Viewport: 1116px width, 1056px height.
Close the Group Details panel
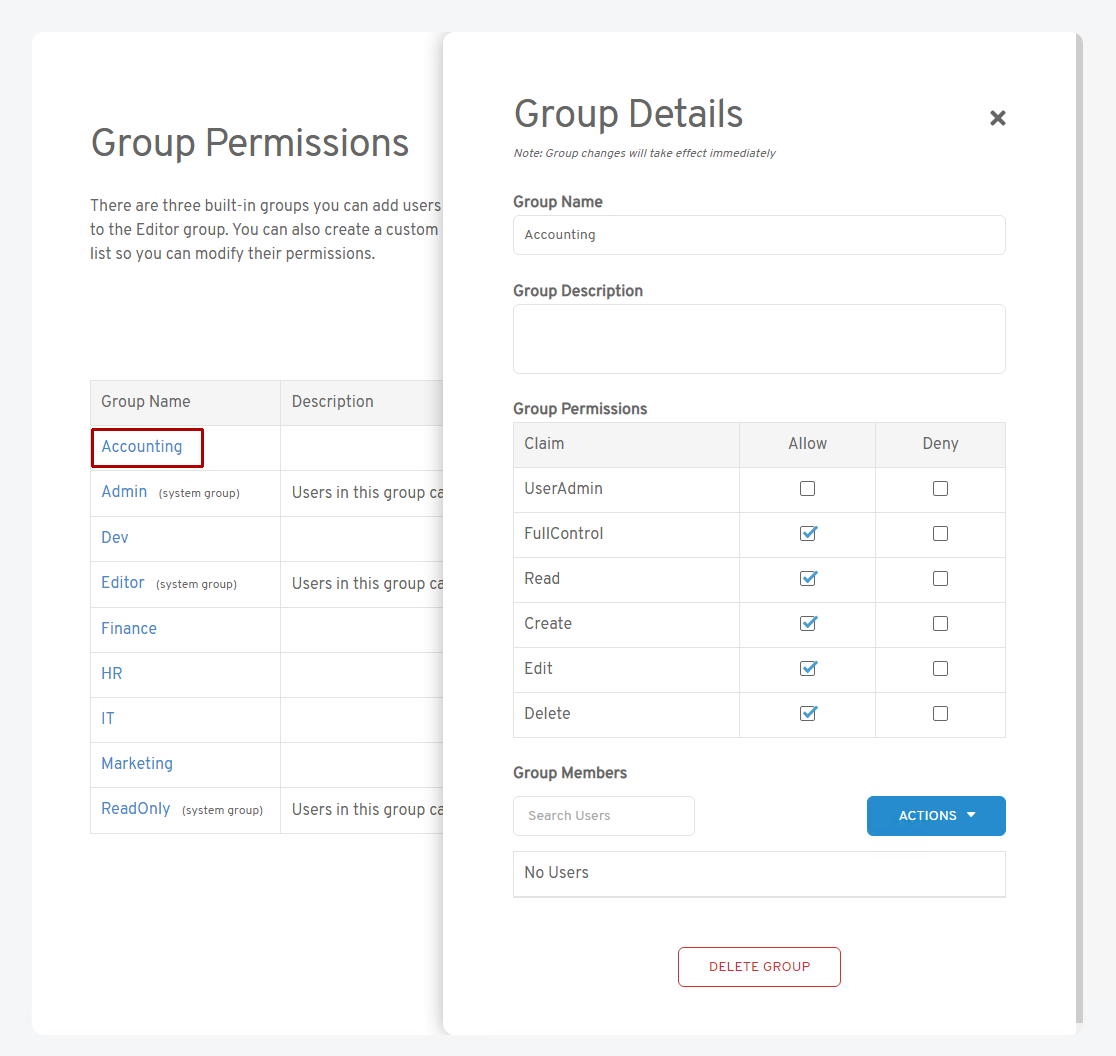click(997, 118)
